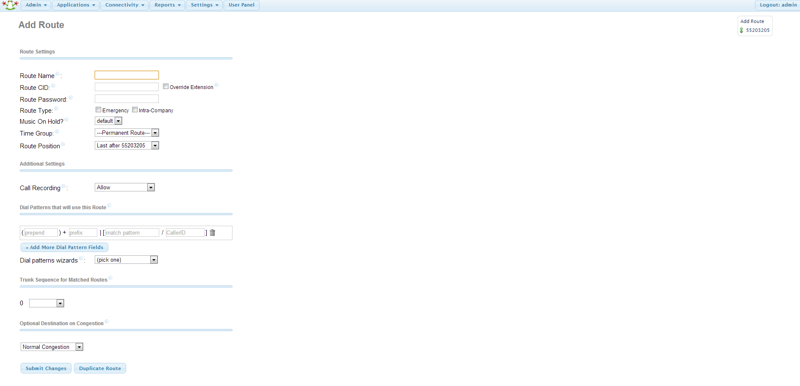The height and width of the screenshot is (386, 800).
Task: Click the help icon next to Music On Hold
Action: coord(66,119)
